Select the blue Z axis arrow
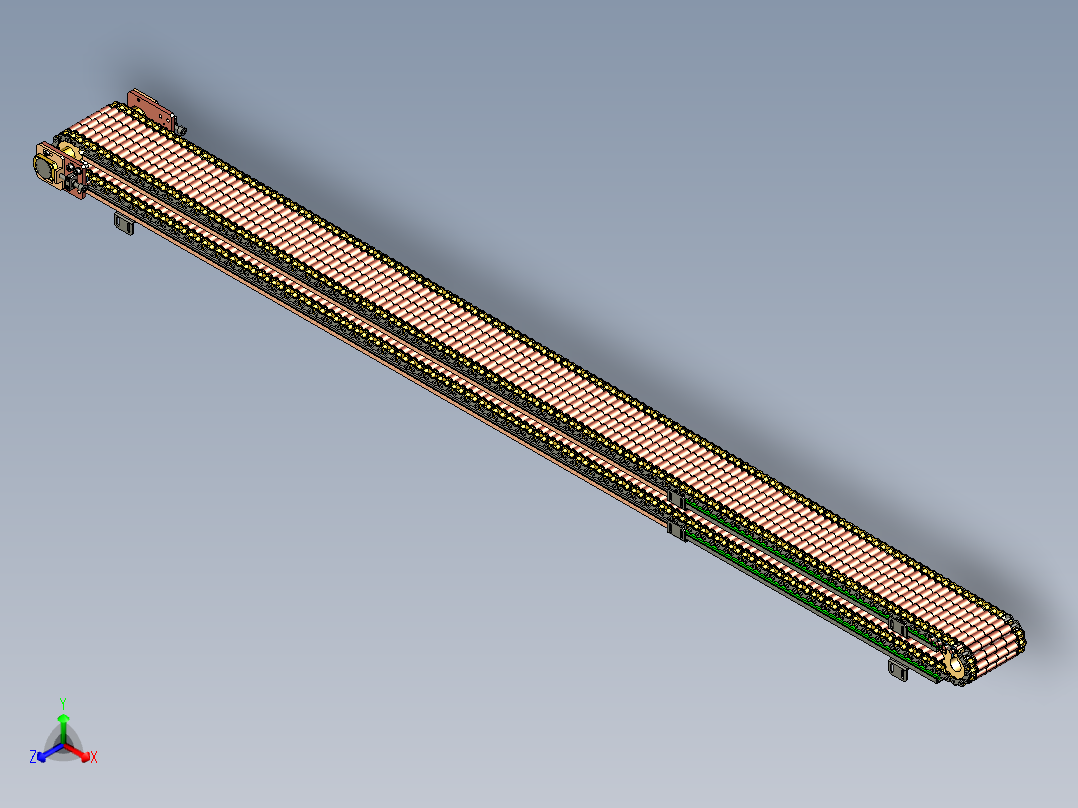 [x=42, y=757]
